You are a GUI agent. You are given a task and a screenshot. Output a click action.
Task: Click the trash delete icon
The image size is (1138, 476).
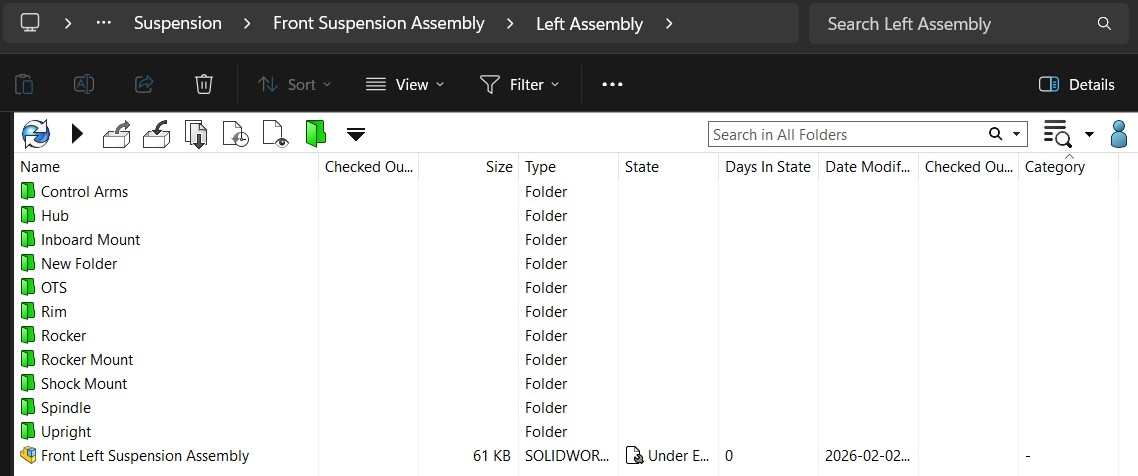pos(204,85)
